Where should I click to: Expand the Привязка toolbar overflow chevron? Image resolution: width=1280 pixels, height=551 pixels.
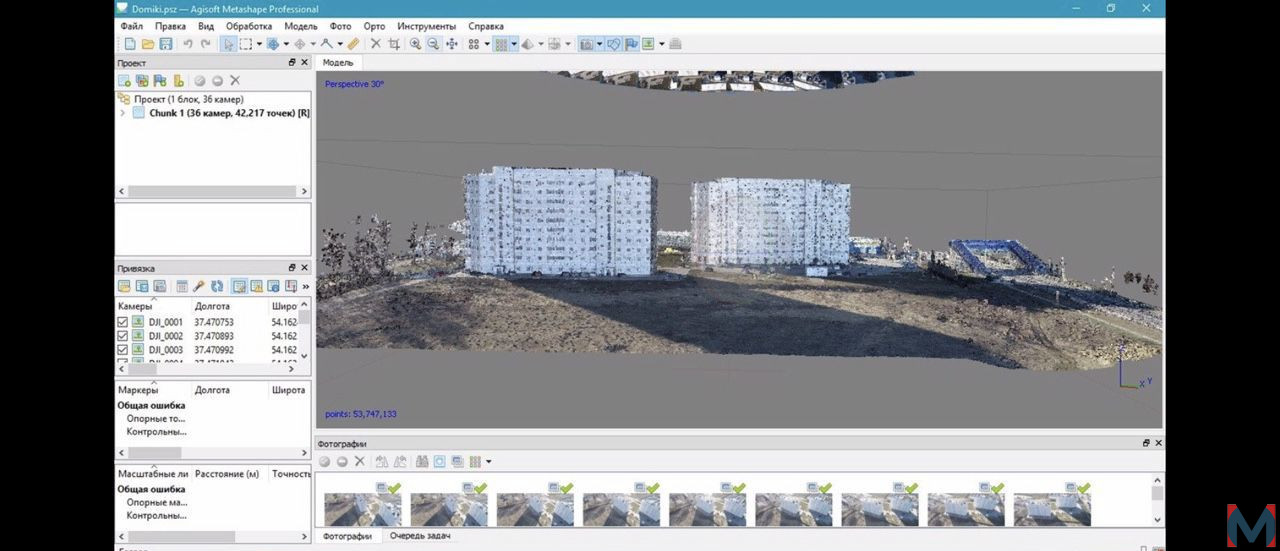(x=305, y=286)
